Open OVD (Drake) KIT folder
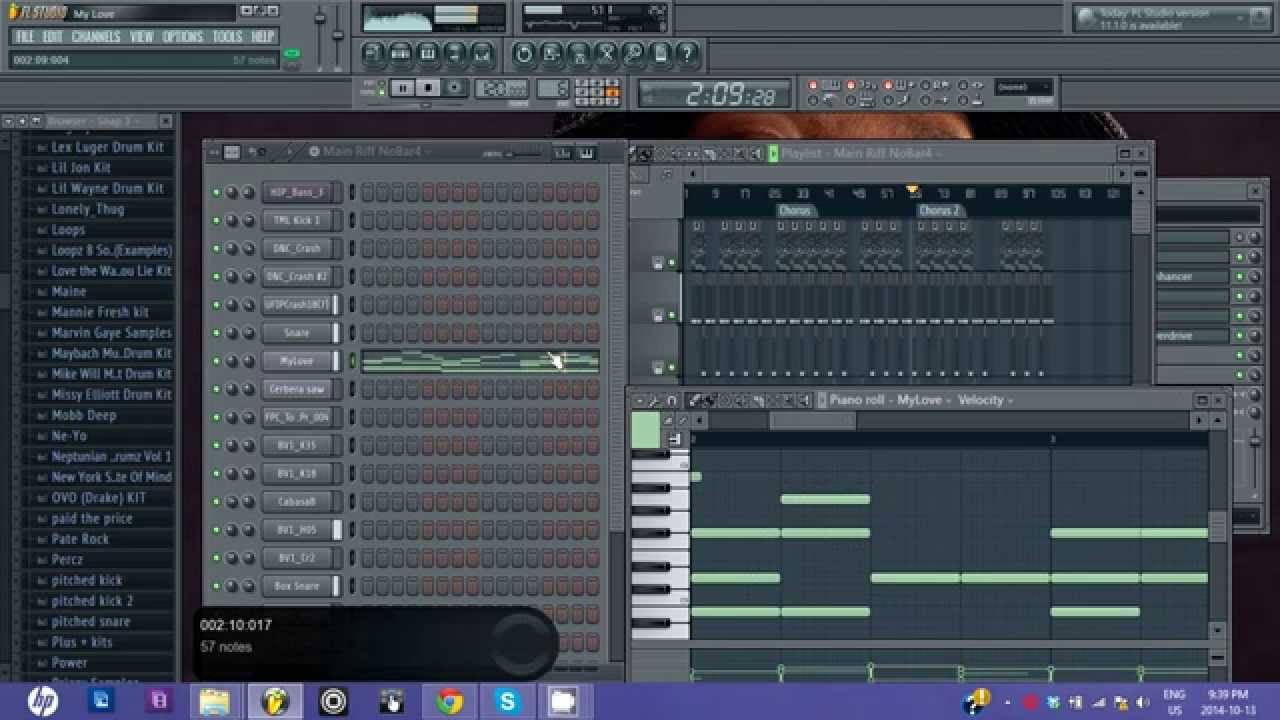This screenshot has width=1280, height=720. pyautogui.click(x=98, y=498)
